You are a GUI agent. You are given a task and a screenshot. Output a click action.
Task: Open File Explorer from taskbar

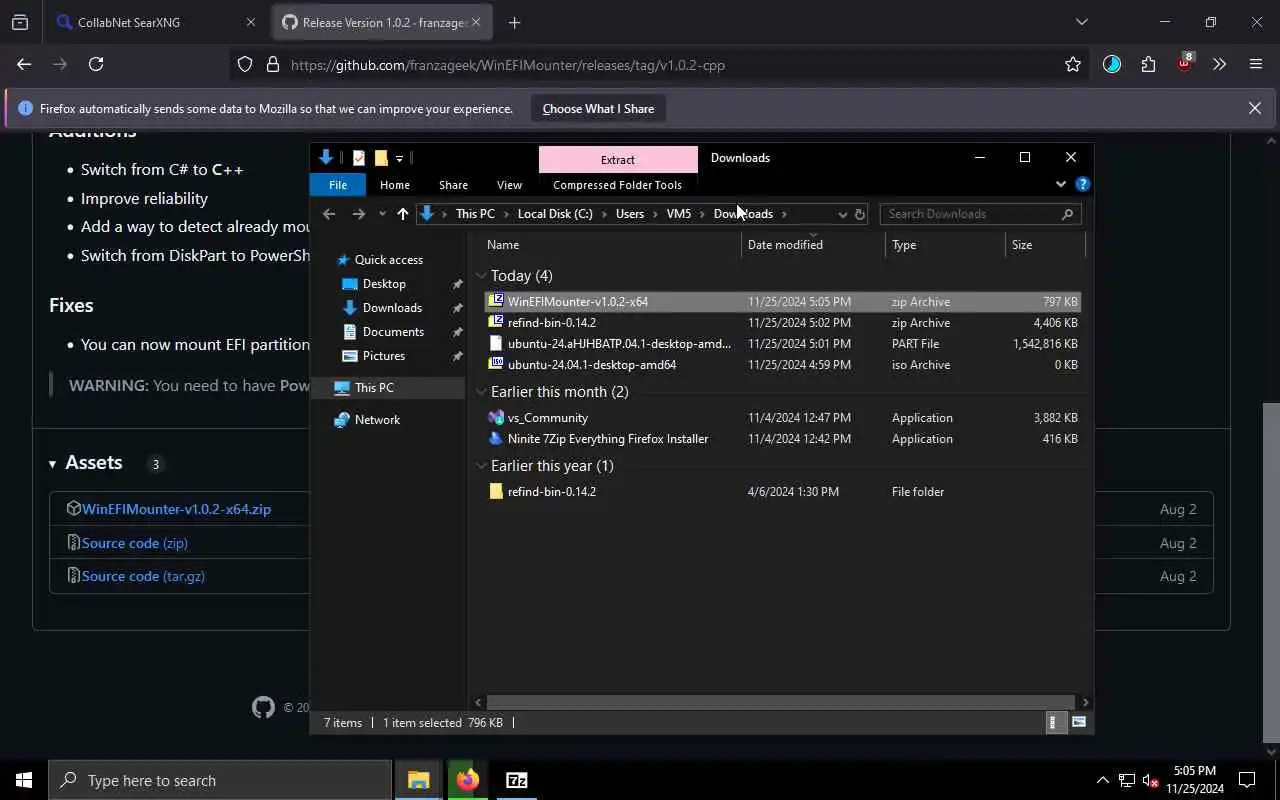(x=418, y=780)
